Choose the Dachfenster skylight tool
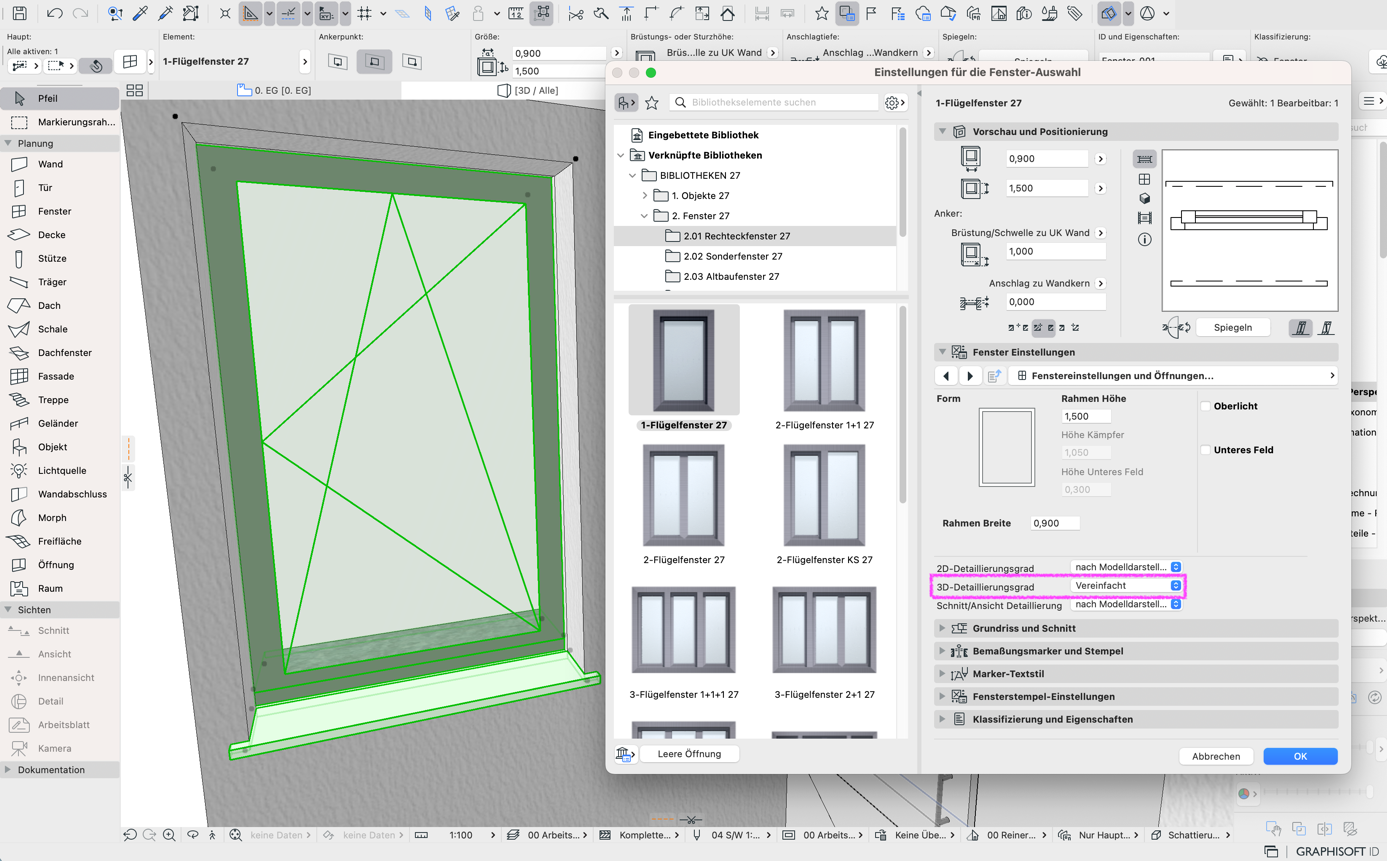 coord(60,353)
